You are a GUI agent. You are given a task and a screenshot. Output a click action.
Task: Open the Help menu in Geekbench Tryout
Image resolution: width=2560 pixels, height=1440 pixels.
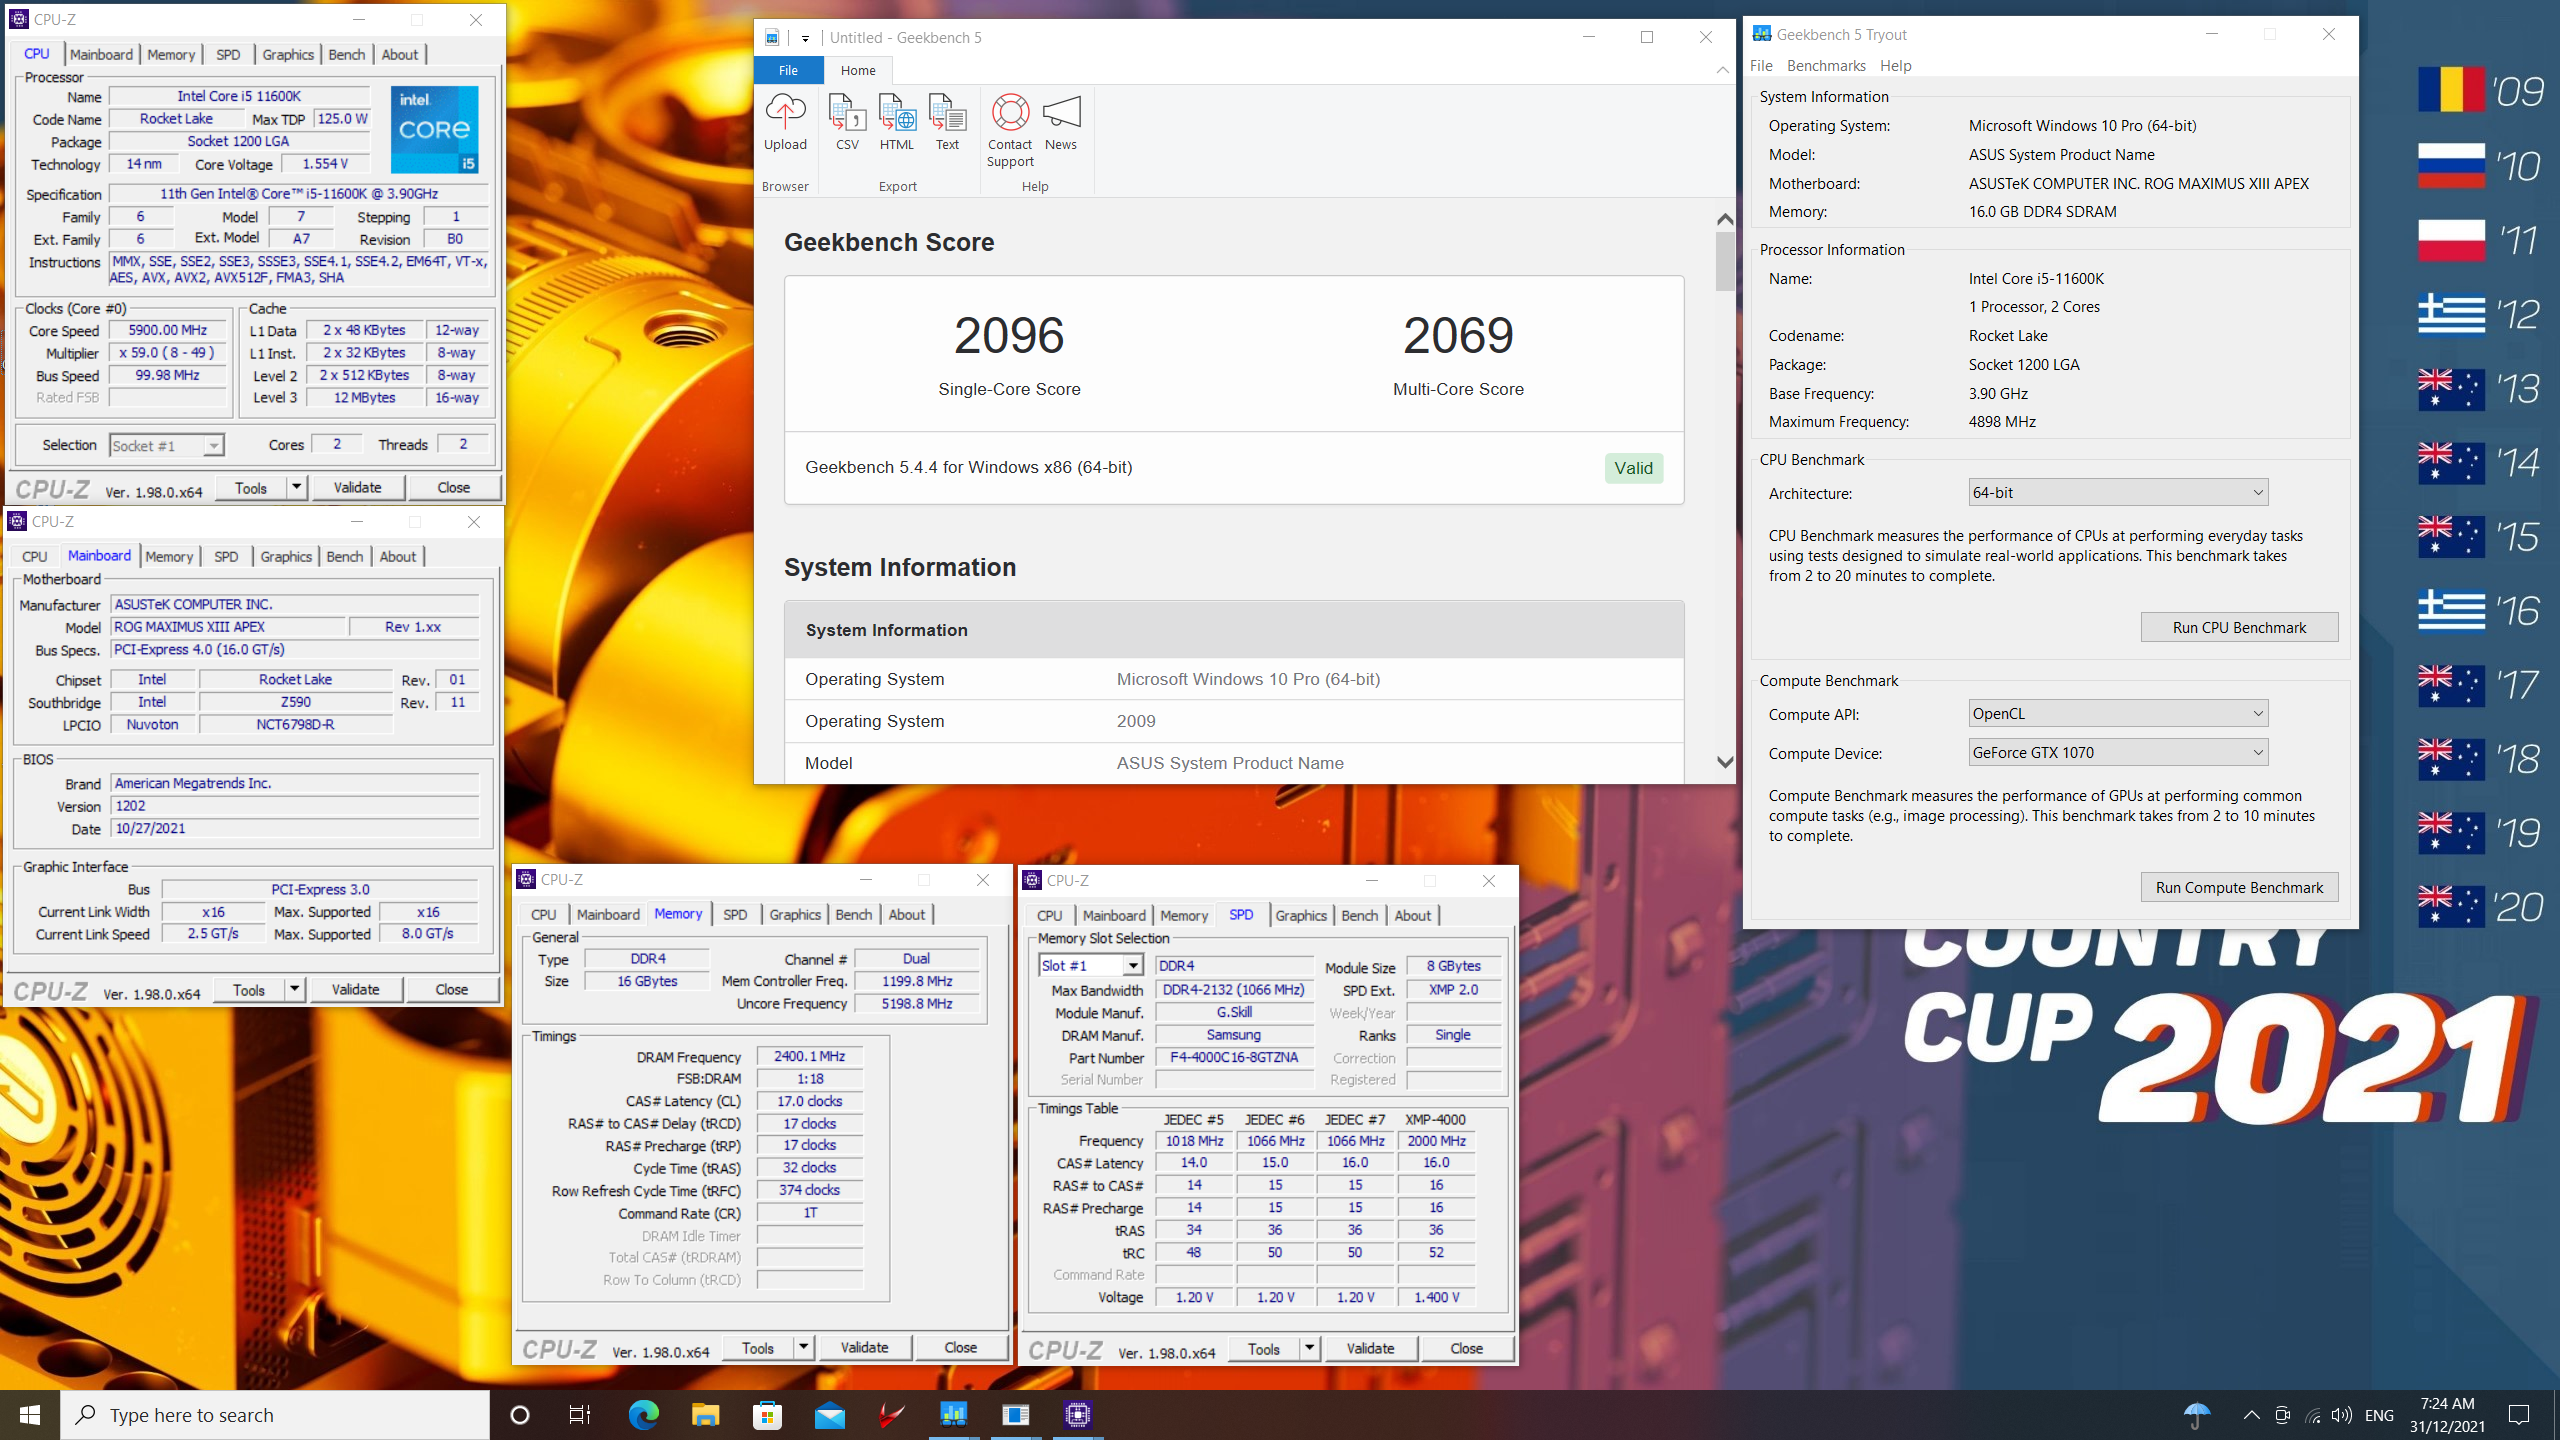1895,66
